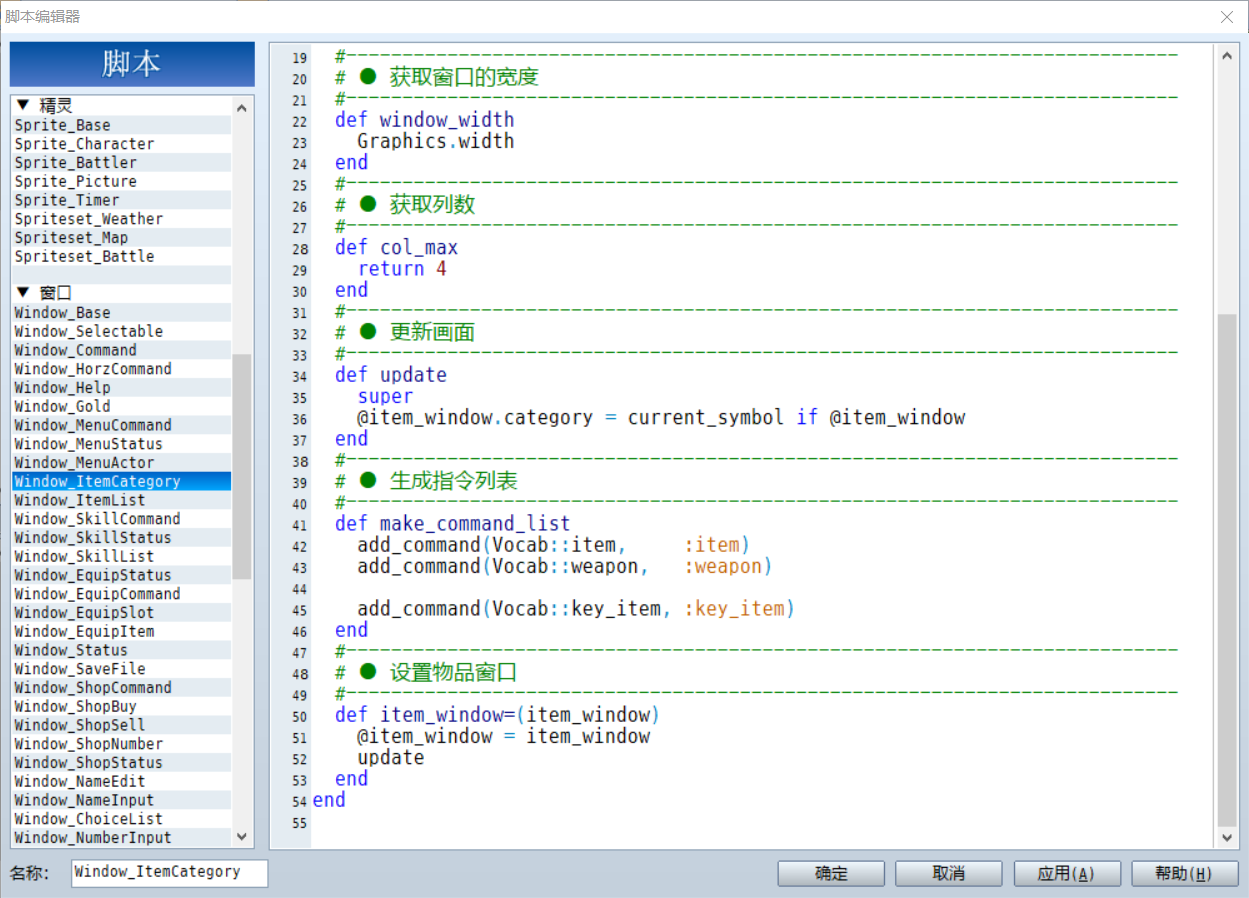
Task: Click the 确定 button
Action: pyautogui.click(x=831, y=873)
